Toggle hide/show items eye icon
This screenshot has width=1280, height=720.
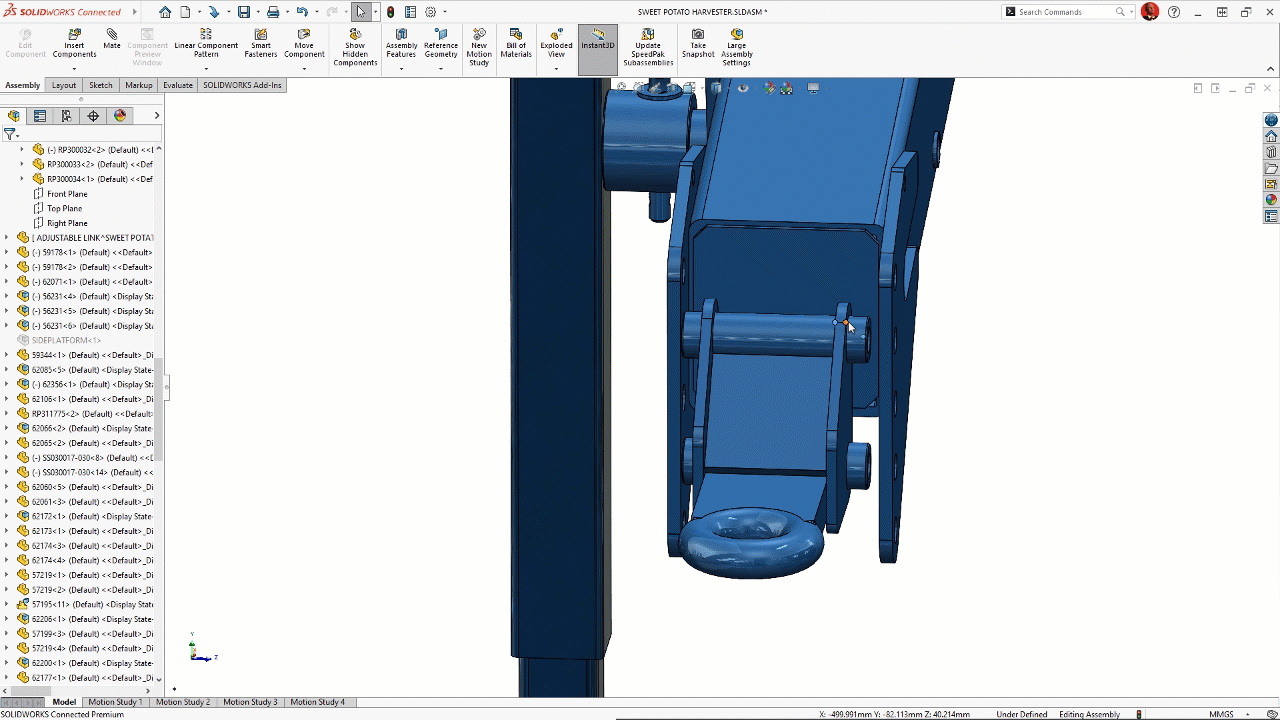pyautogui.click(x=743, y=88)
